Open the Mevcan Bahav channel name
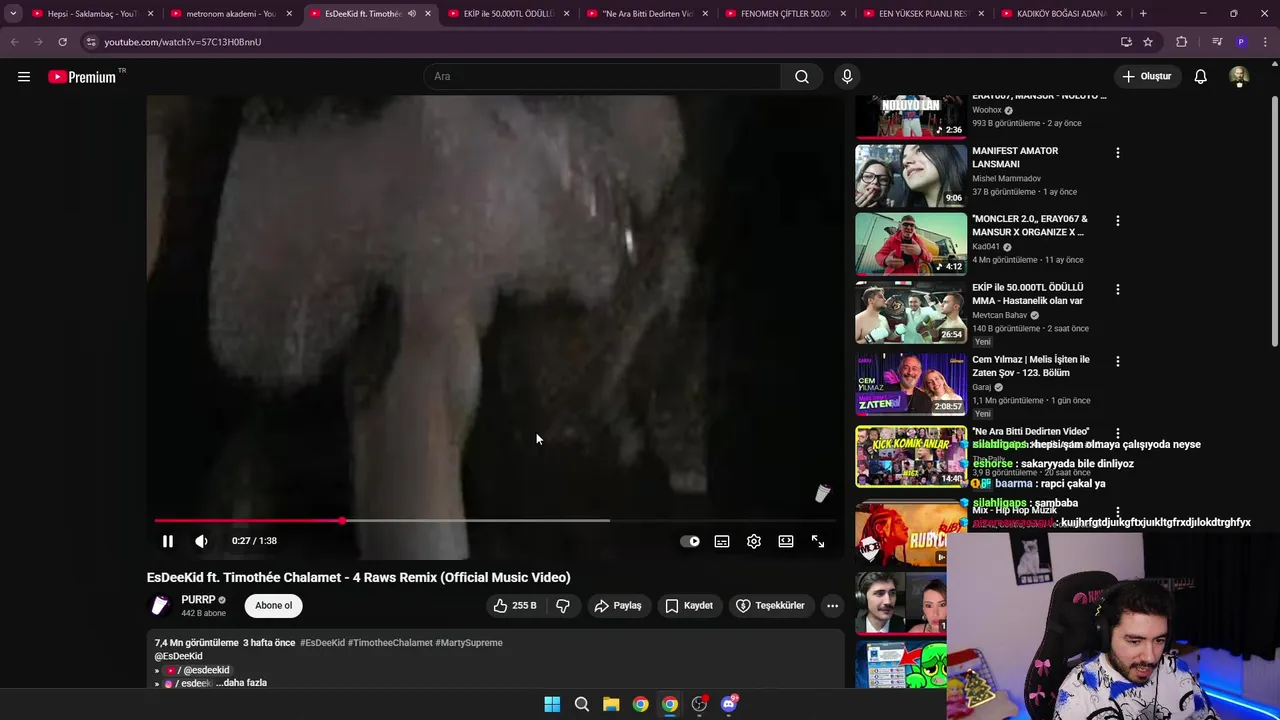This screenshot has width=1280, height=720. click(1000, 315)
